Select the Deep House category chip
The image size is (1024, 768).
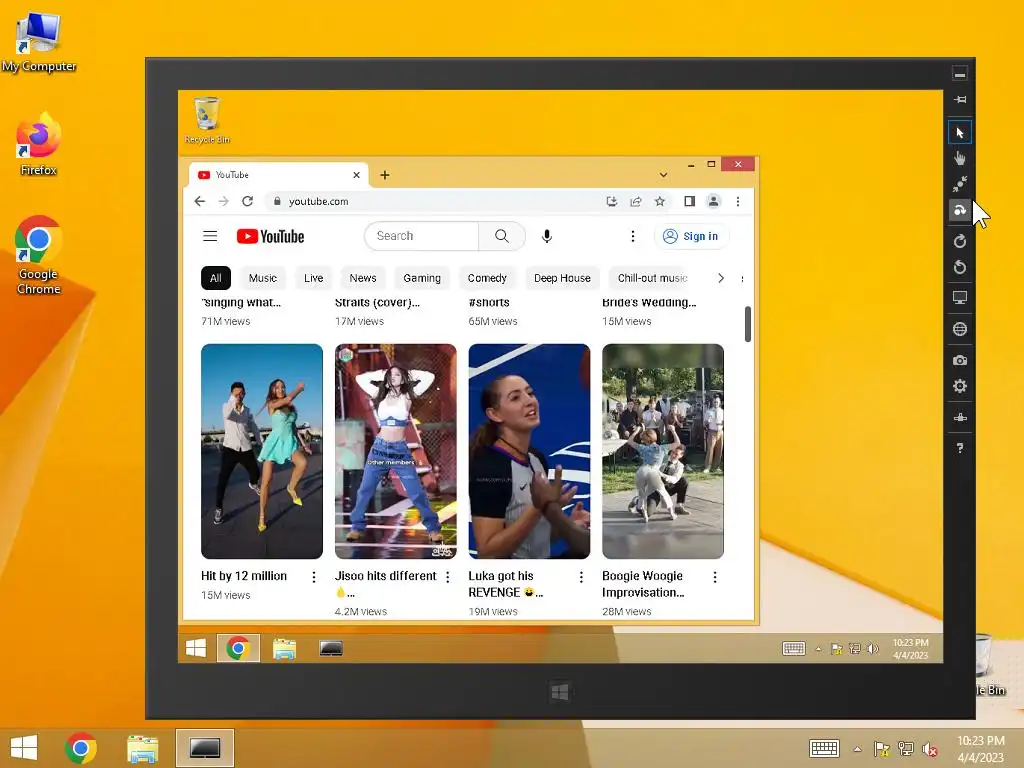[562, 278]
